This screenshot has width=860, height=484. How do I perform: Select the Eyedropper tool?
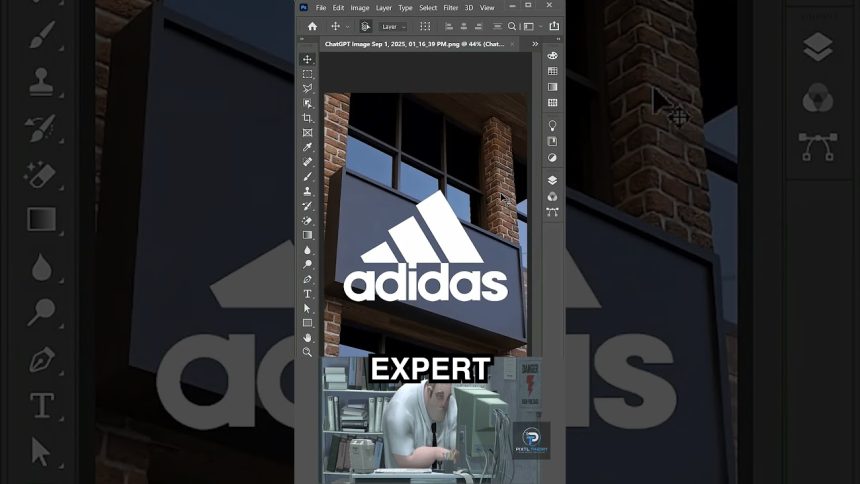[307, 147]
